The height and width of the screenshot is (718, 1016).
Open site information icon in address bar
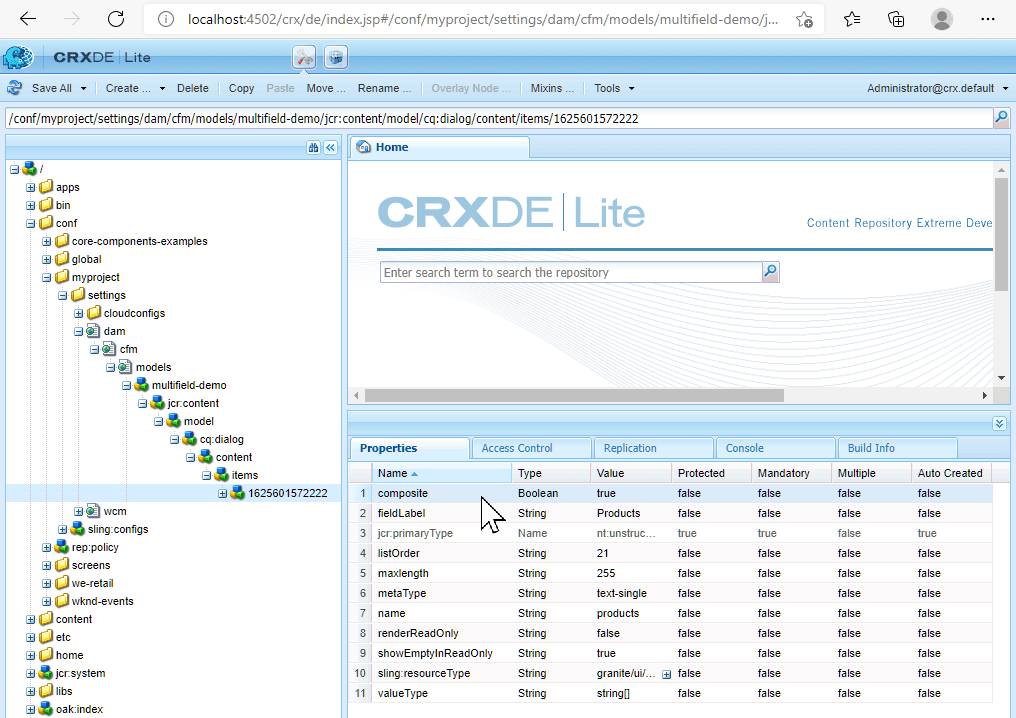click(x=166, y=19)
